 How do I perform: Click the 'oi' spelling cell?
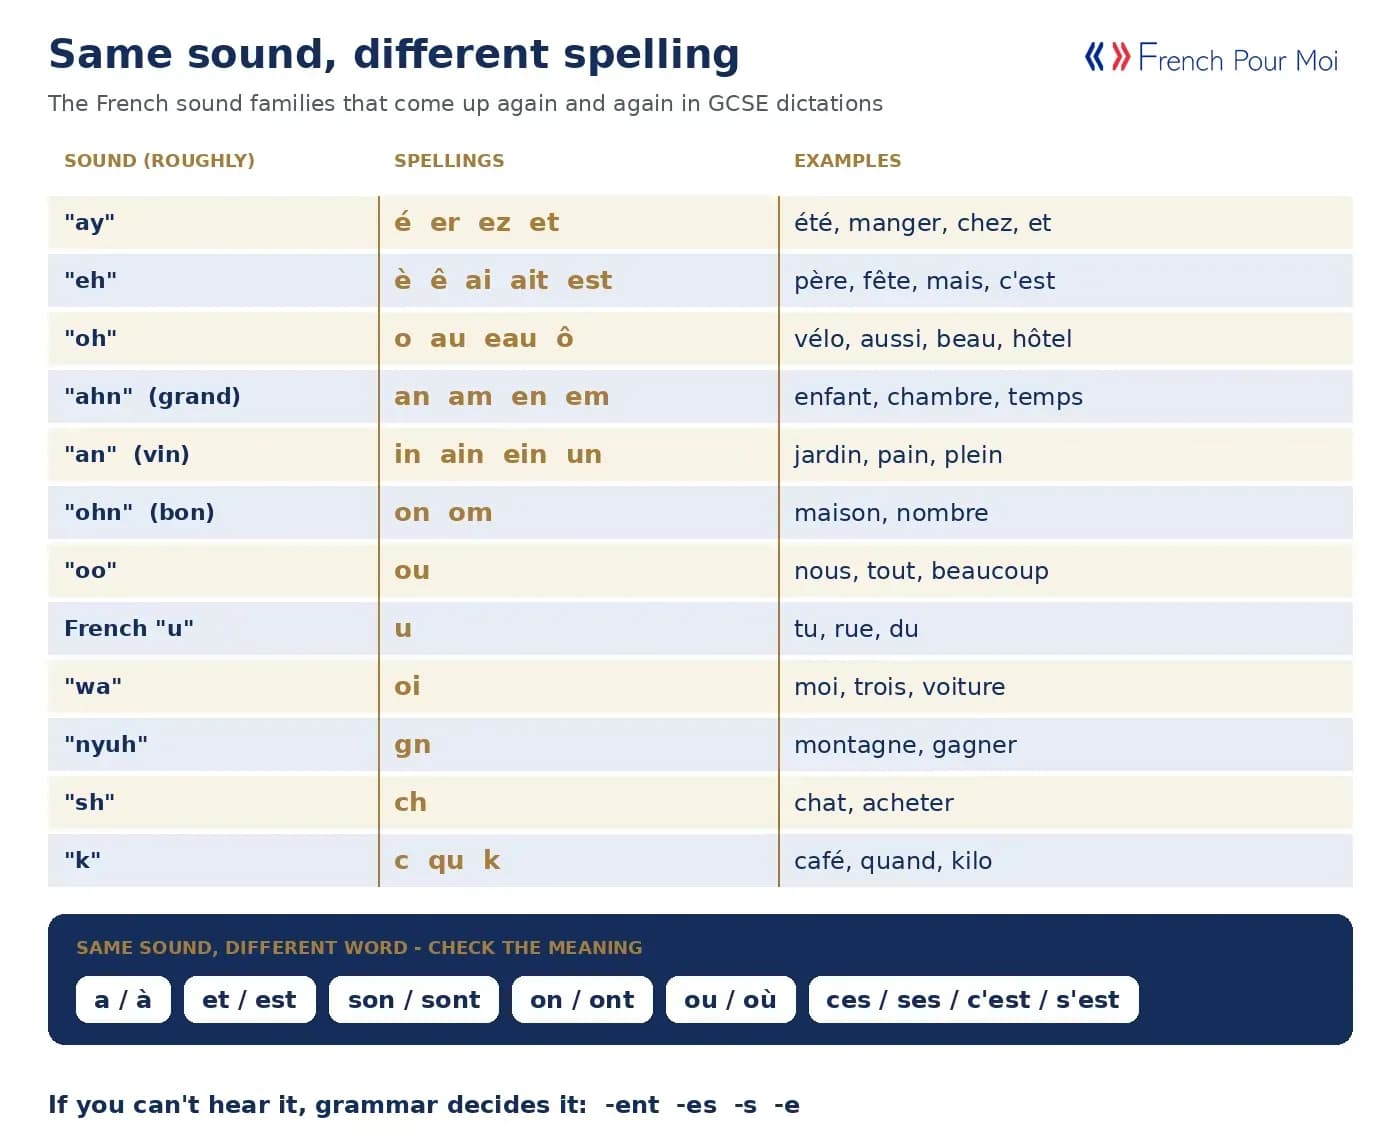click(579, 686)
